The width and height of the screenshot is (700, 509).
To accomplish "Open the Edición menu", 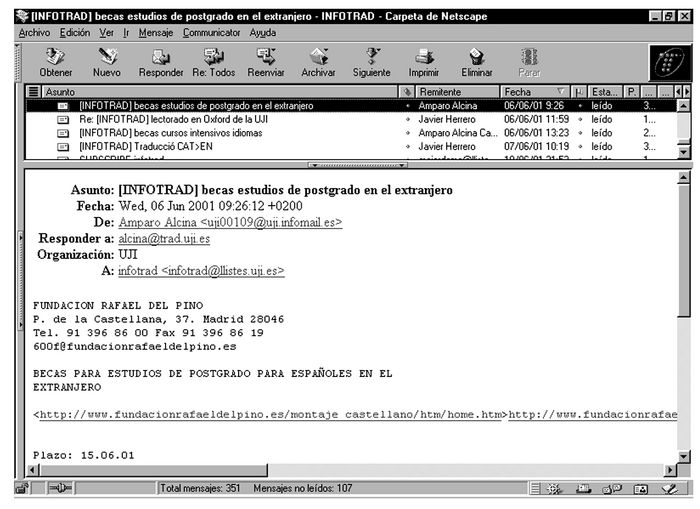I will tap(75, 33).
